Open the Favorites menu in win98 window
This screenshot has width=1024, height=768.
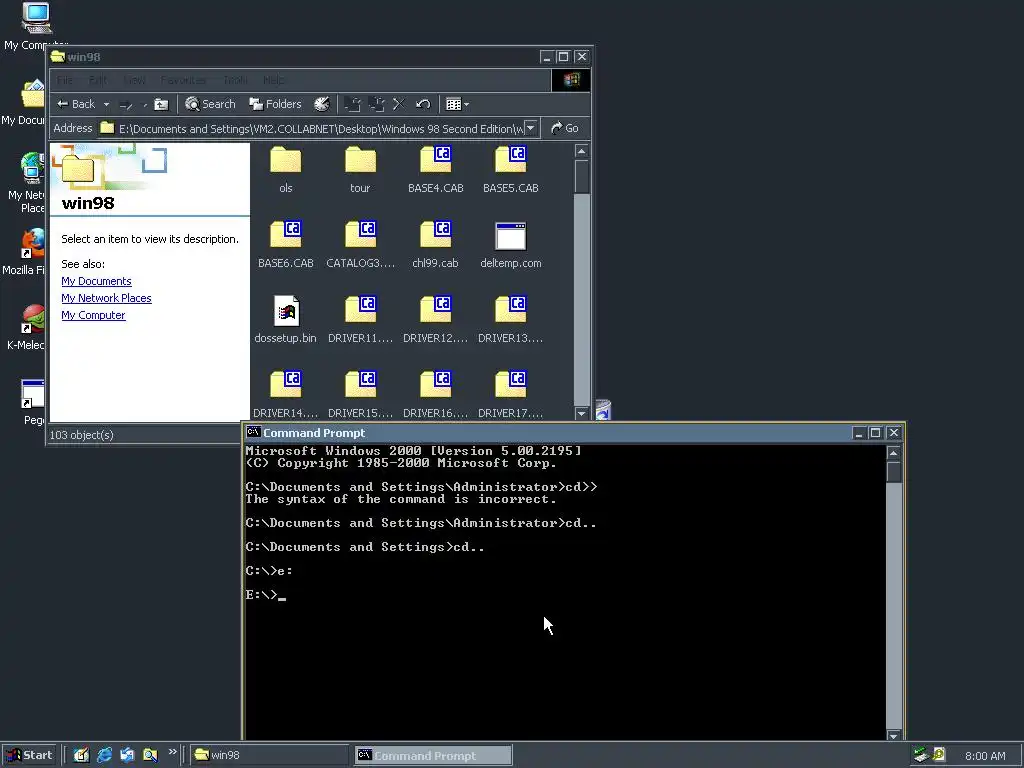[184, 80]
